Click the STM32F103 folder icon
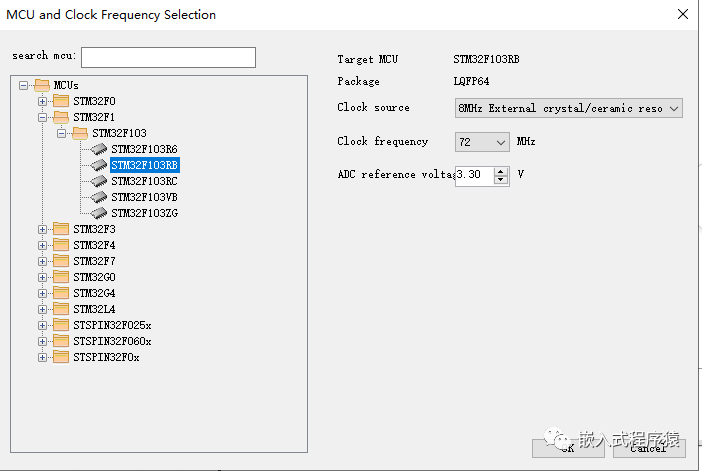Screen dimensions: 702x471 [80, 133]
